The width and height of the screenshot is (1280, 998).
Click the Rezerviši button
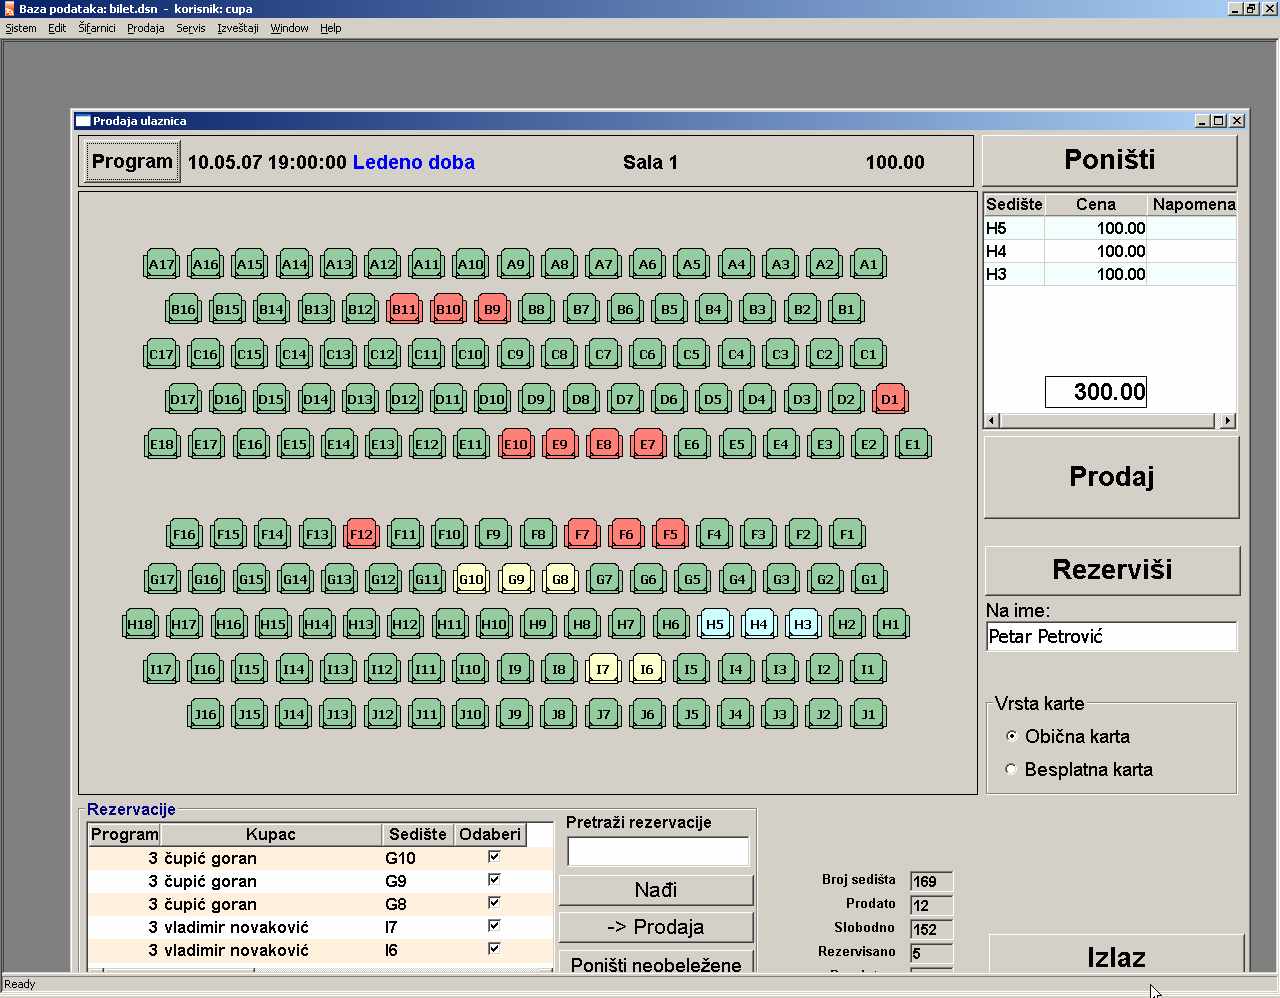pos(1112,570)
